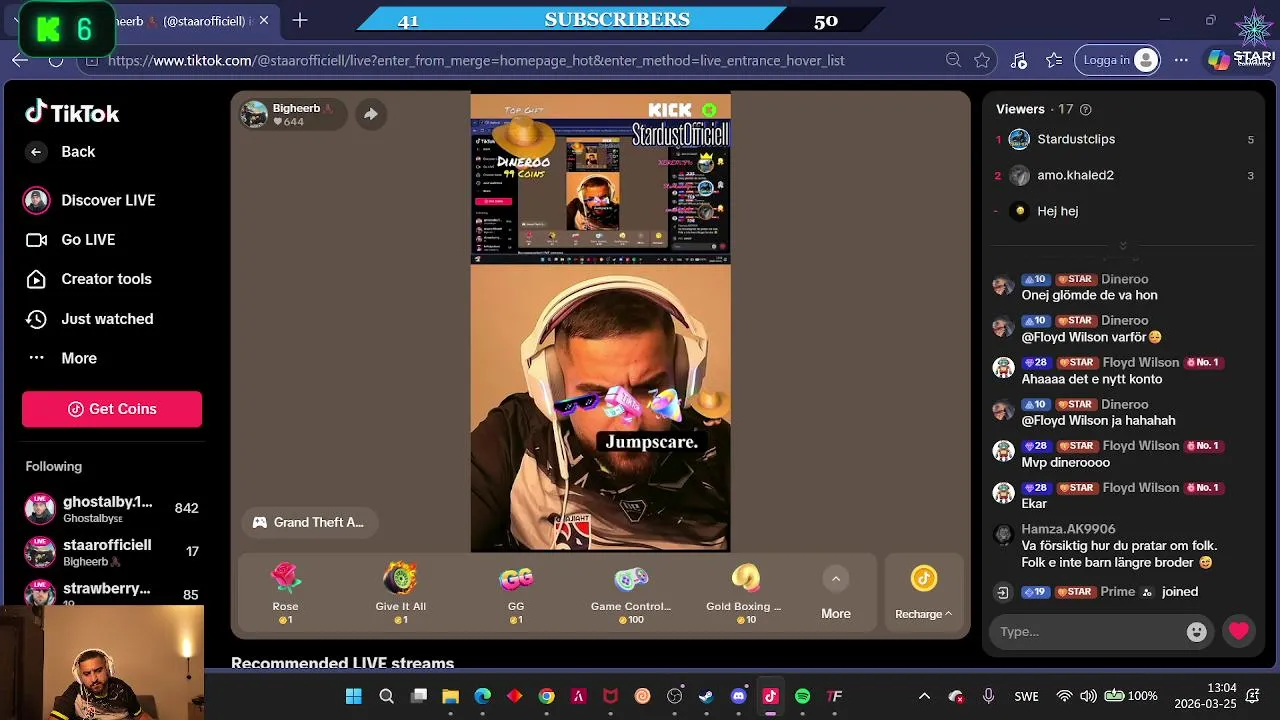Click the Viewers help info icon

click(x=1086, y=110)
